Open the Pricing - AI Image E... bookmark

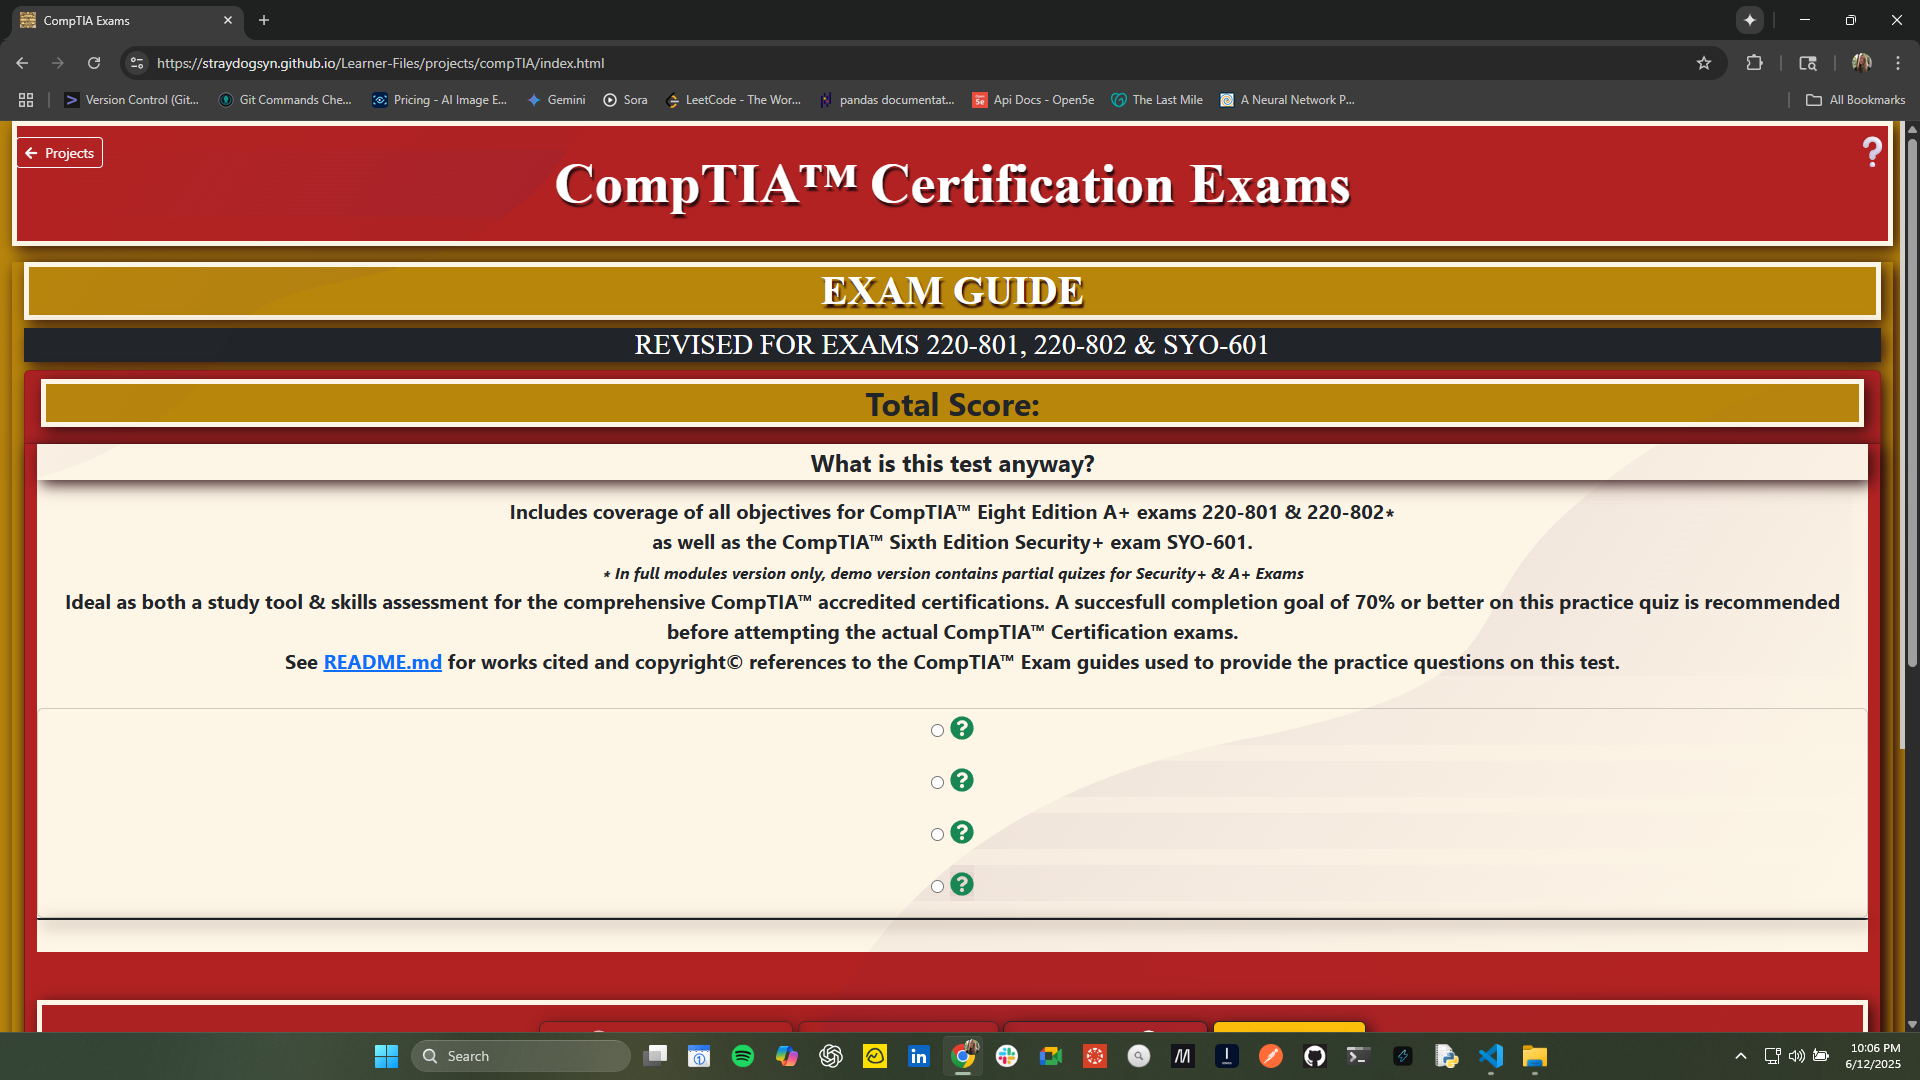(440, 100)
